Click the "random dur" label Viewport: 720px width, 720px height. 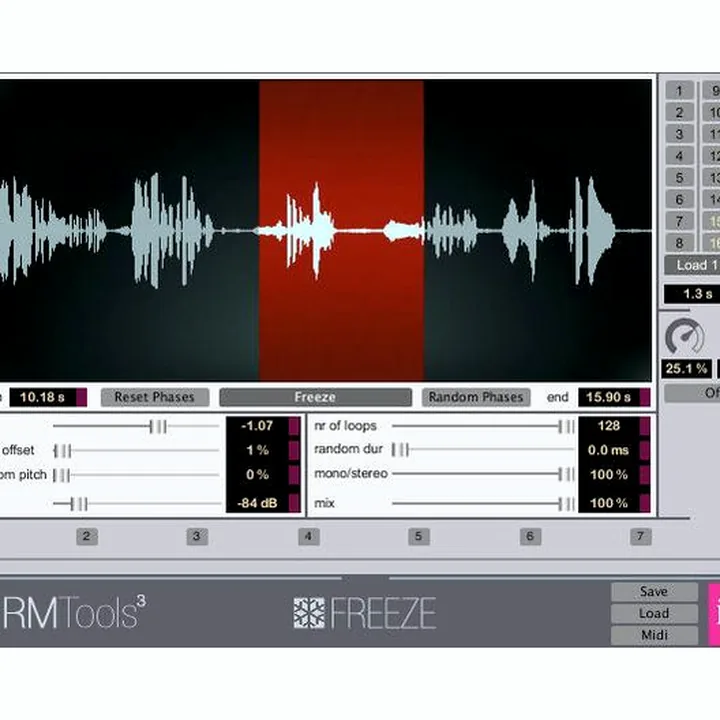pos(348,449)
